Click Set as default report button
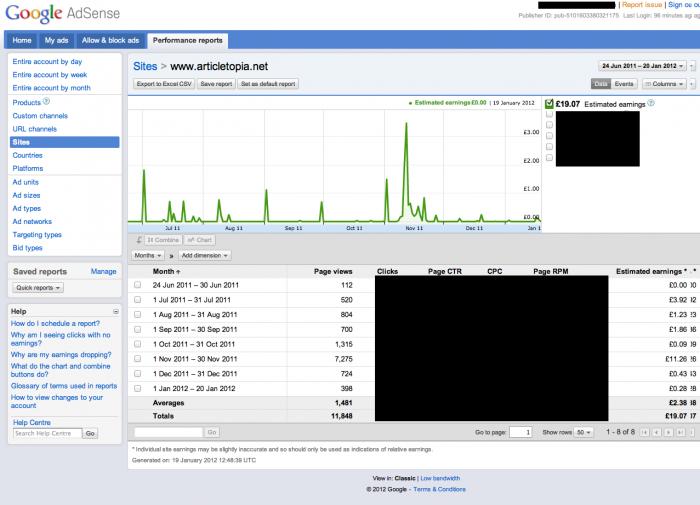 [268, 83]
